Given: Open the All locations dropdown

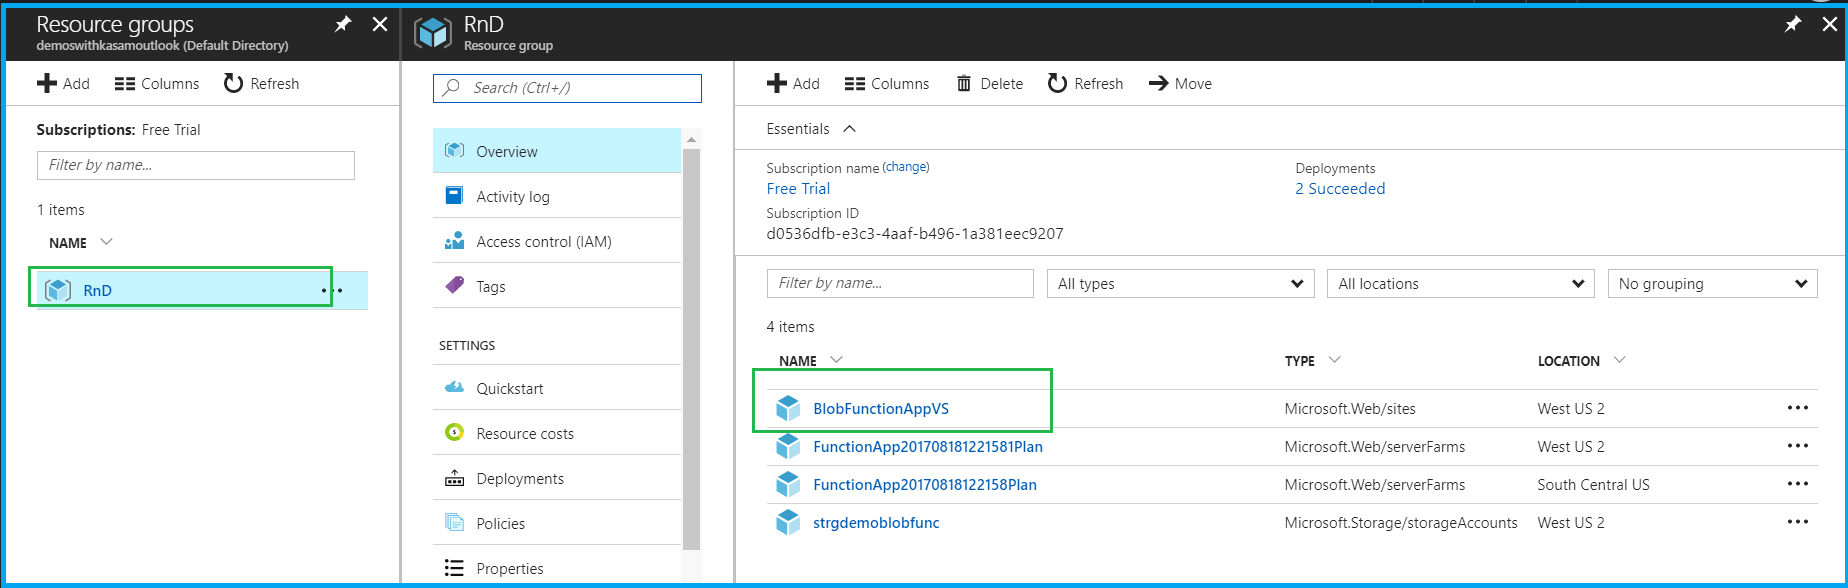Looking at the screenshot, I should pos(1461,284).
